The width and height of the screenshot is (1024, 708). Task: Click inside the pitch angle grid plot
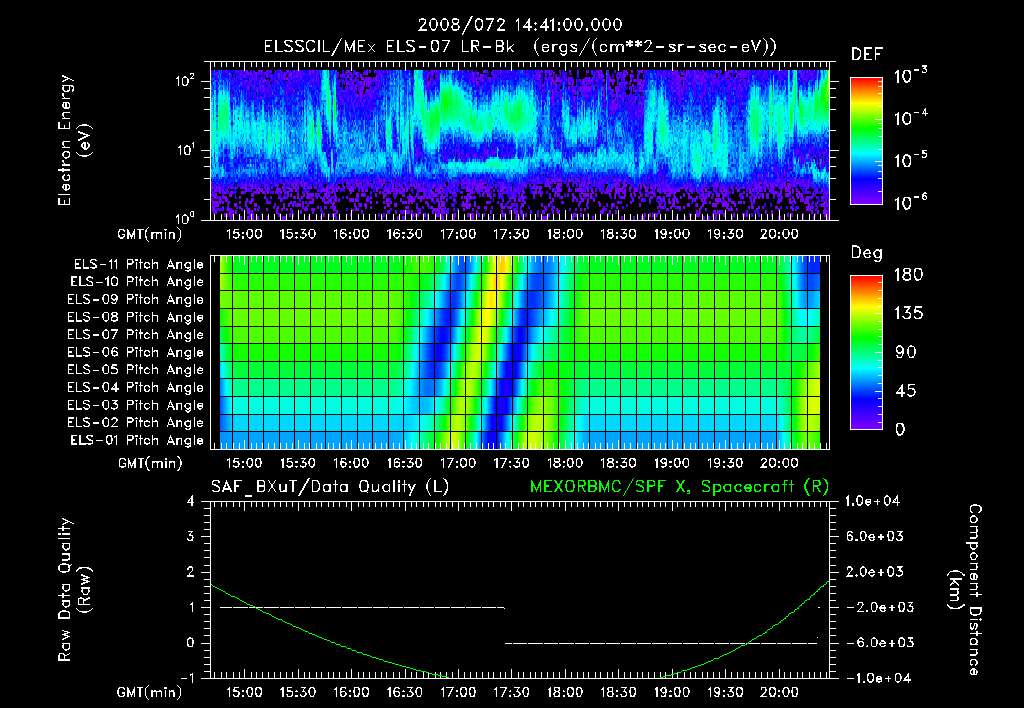[x=520, y=352]
